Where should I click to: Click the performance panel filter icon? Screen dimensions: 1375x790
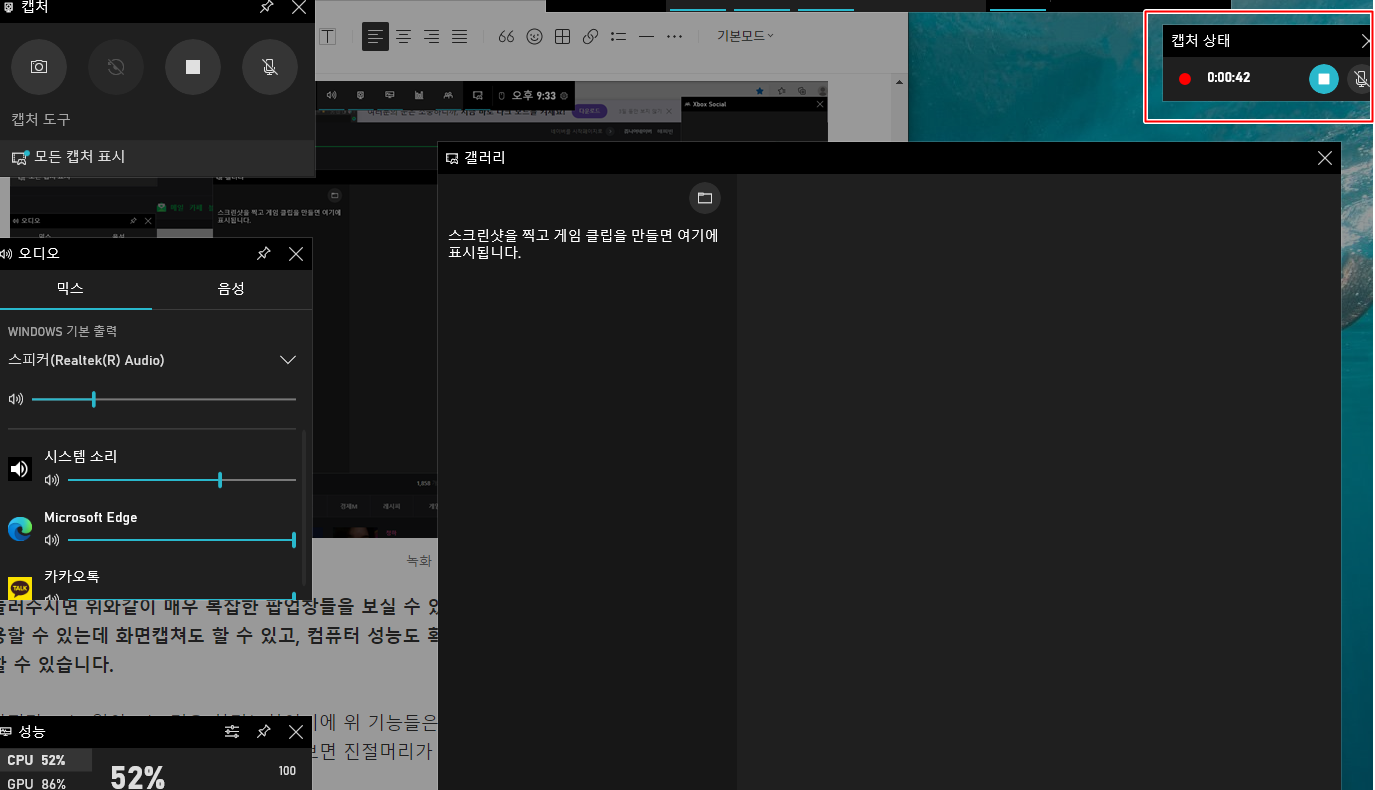[x=232, y=731]
